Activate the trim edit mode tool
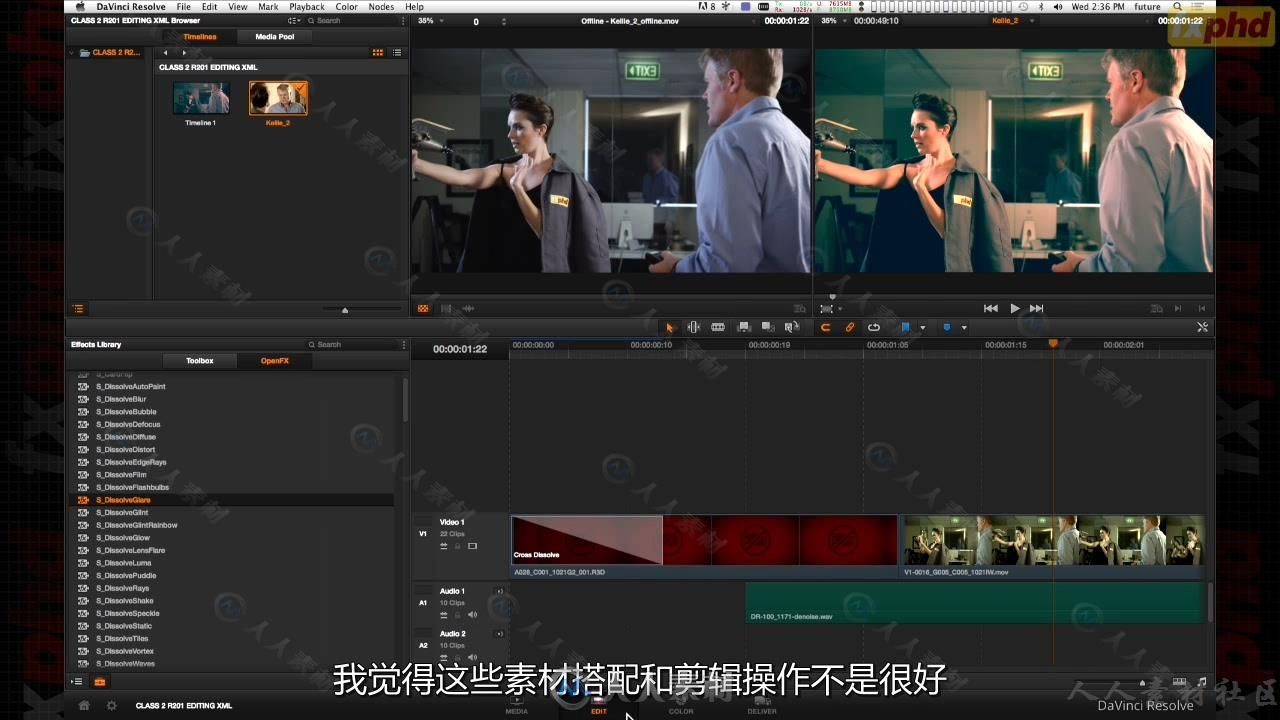 point(694,327)
